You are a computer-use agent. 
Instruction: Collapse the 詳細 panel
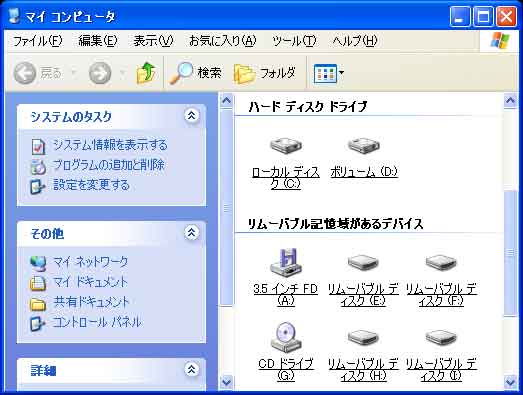pyautogui.click(x=191, y=369)
